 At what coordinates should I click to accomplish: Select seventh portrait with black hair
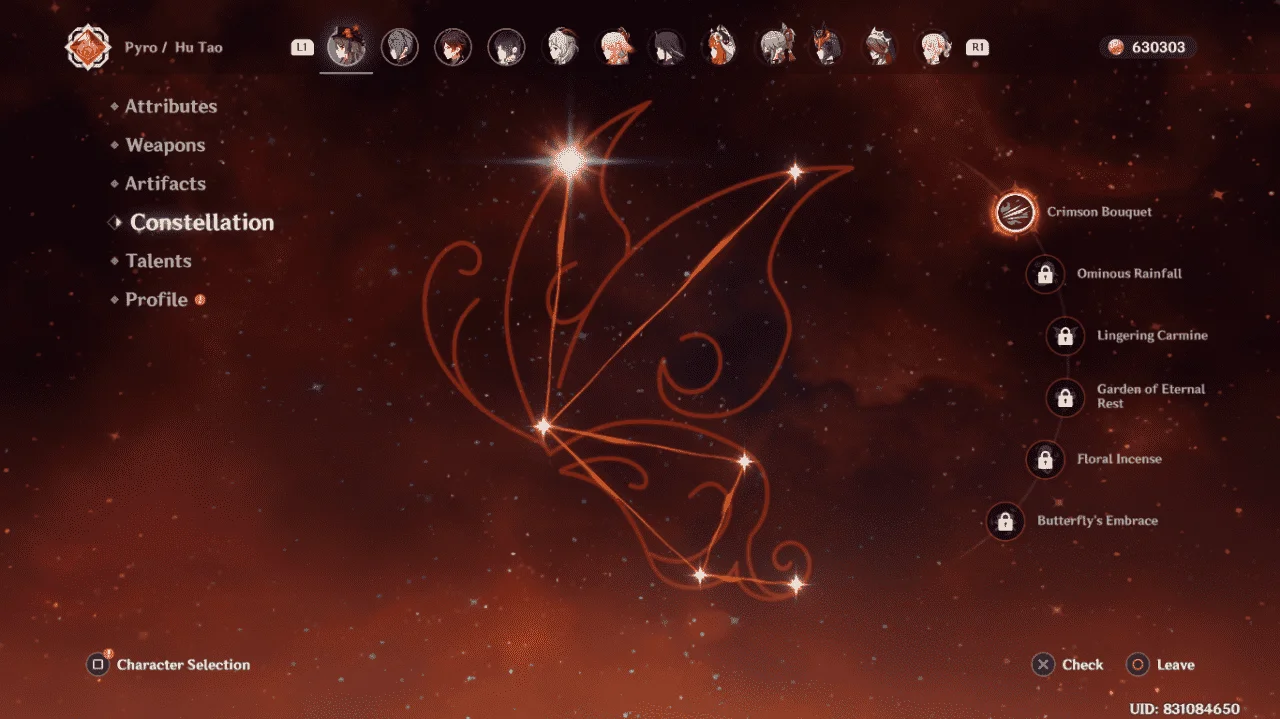click(666, 47)
